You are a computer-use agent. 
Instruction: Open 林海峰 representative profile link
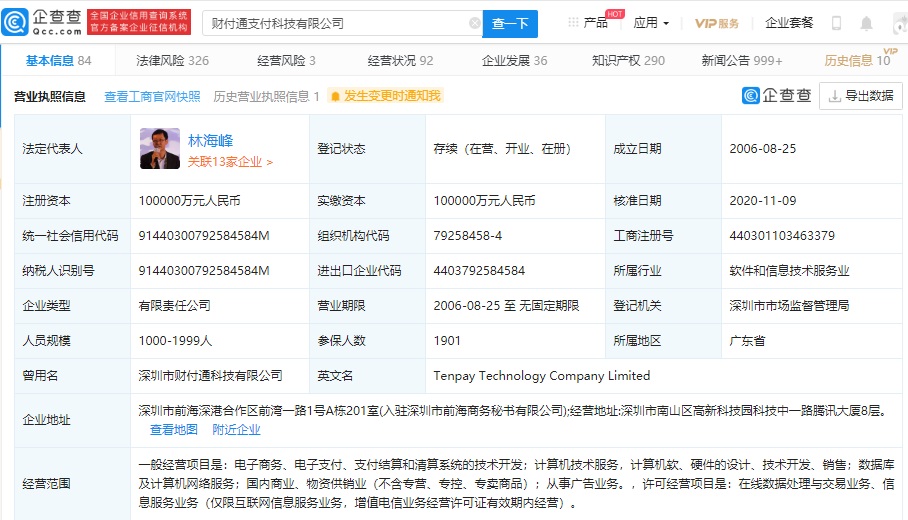click(210, 140)
